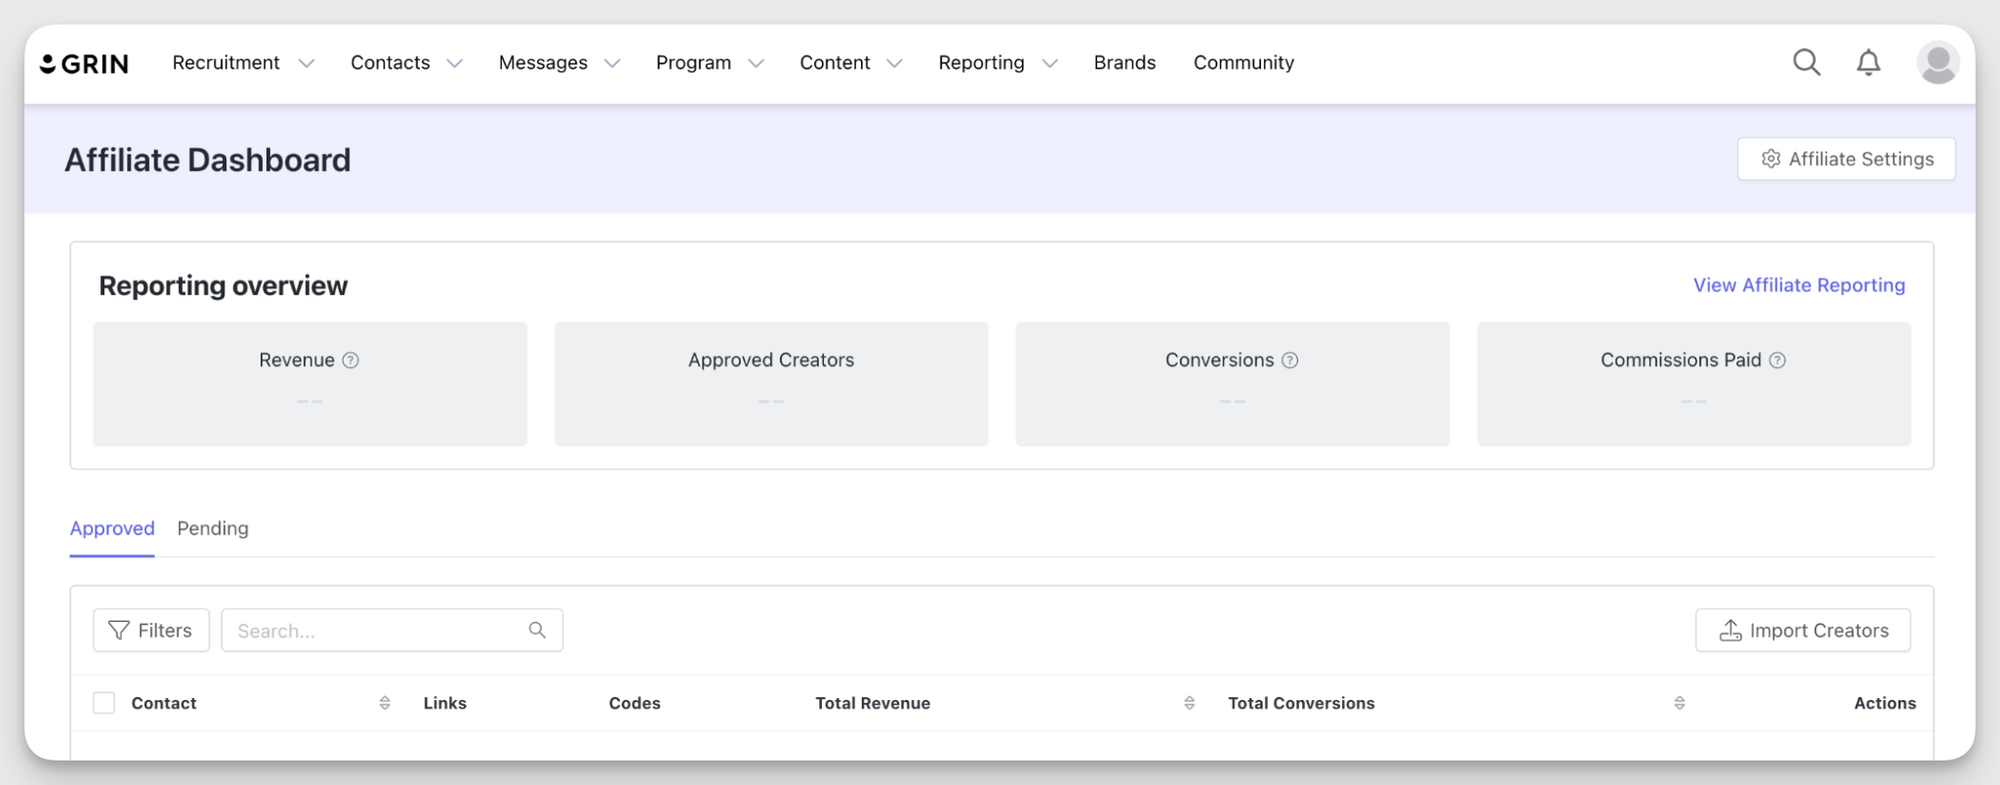Click the Revenue help question icon

(351, 360)
